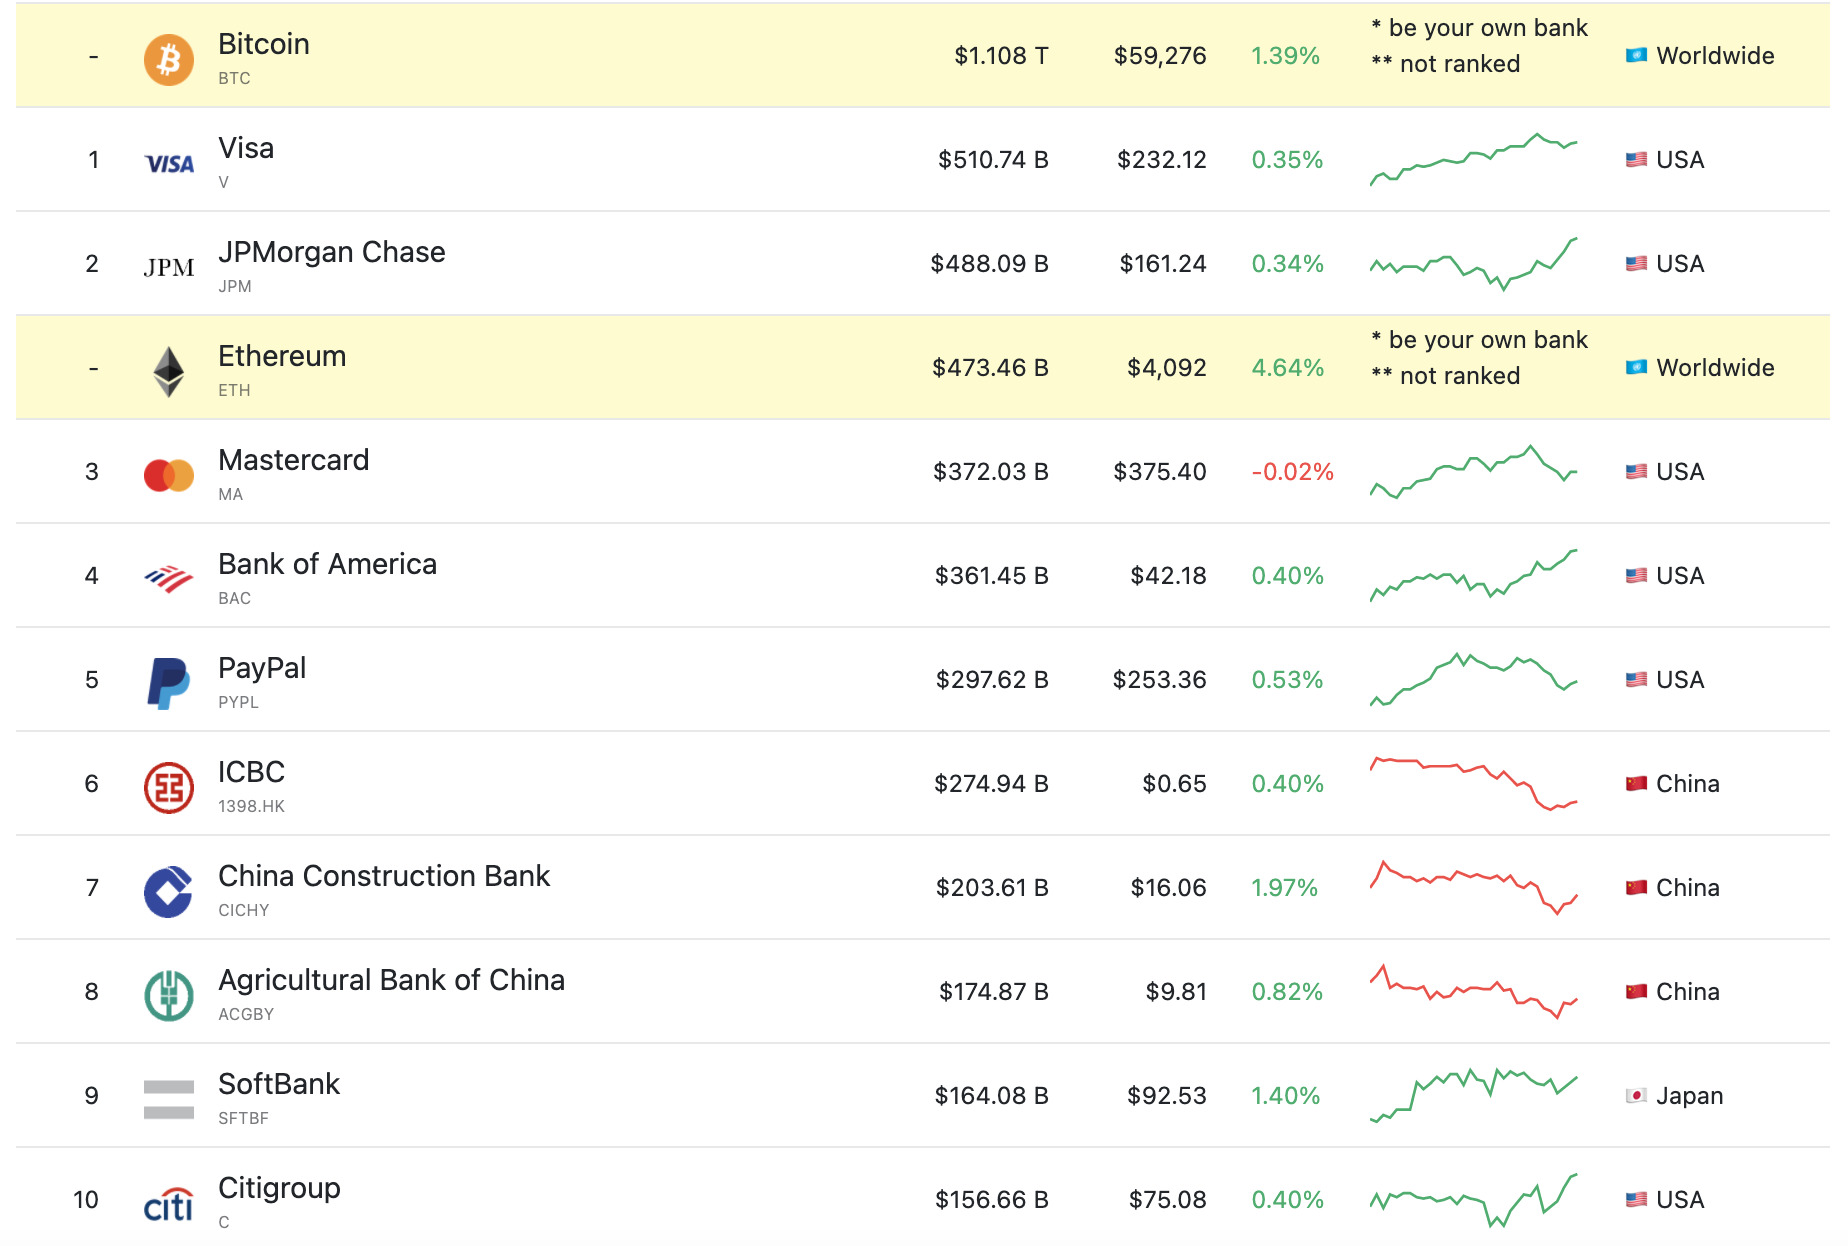The image size is (1848, 1246).
Task: Click Citigroup market cap $156.66 B
Action: pyautogui.click(x=991, y=1199)
